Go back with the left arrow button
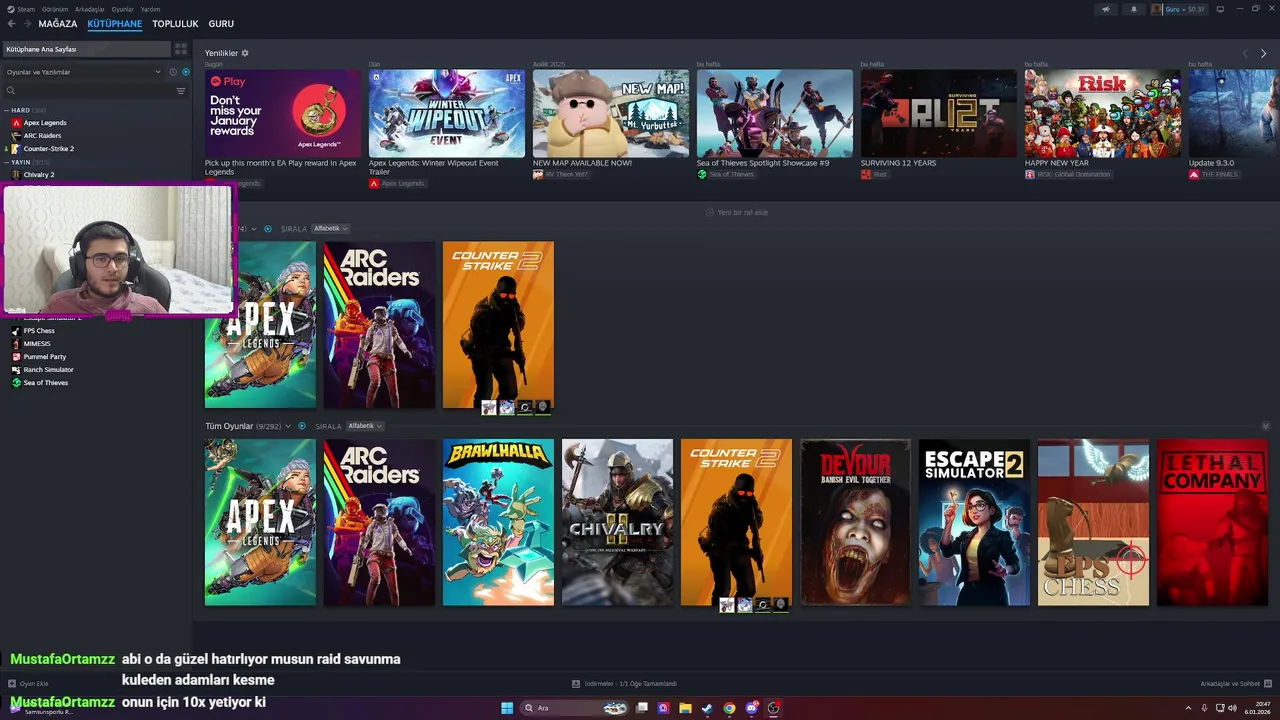Viewport: 1280px width, 720px height. 11,23
